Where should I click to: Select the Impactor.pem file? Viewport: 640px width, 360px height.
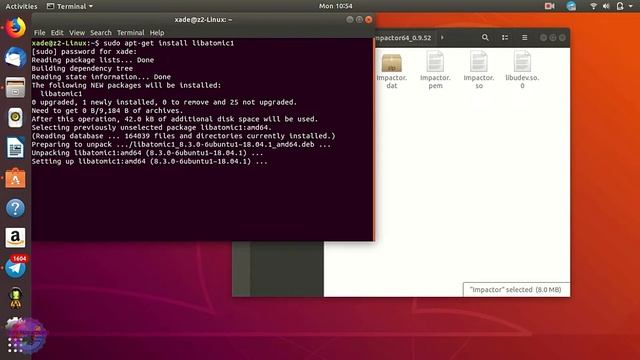click(x=435, y=70)
